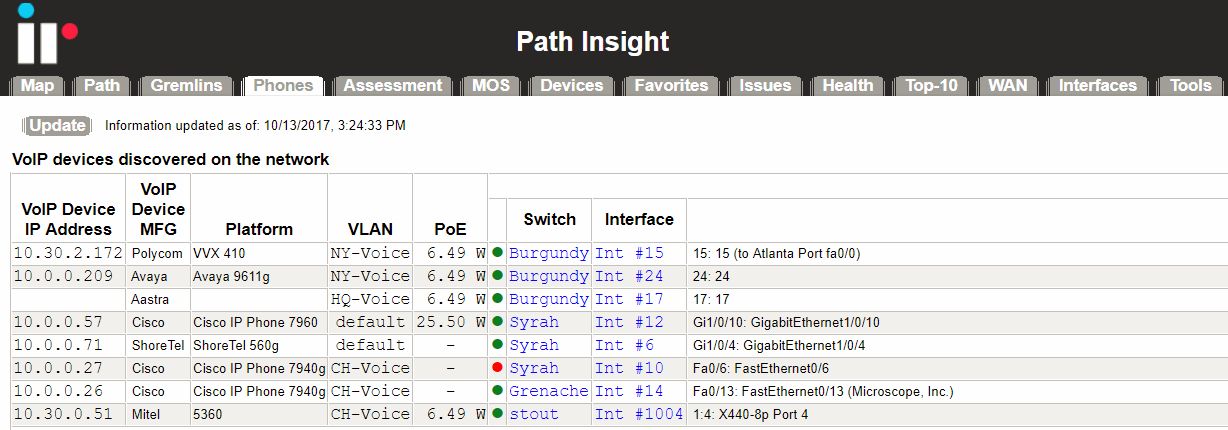1228x430 pixels.
Task: Open Burgundy switch link in Aastra row
Action: [x=549, y=299]
